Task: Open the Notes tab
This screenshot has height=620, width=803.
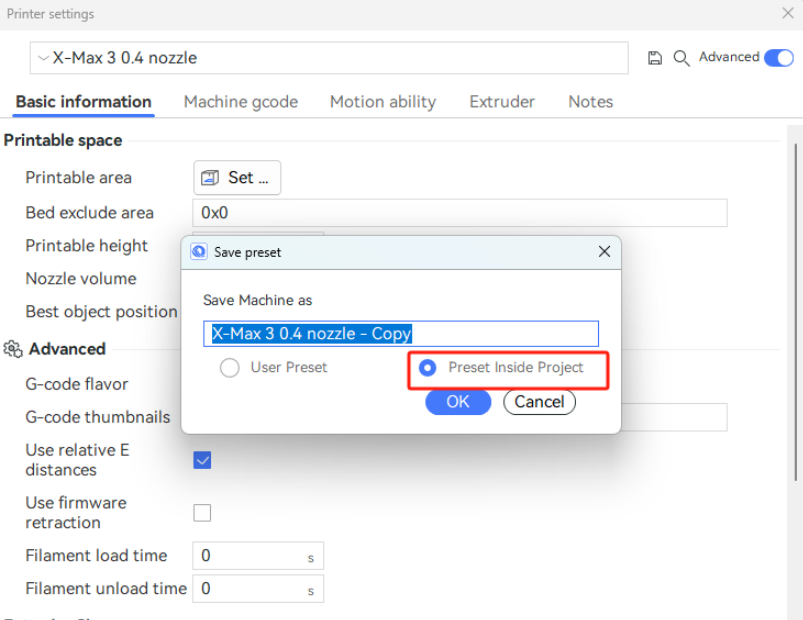Action: (x=590, y=102)
